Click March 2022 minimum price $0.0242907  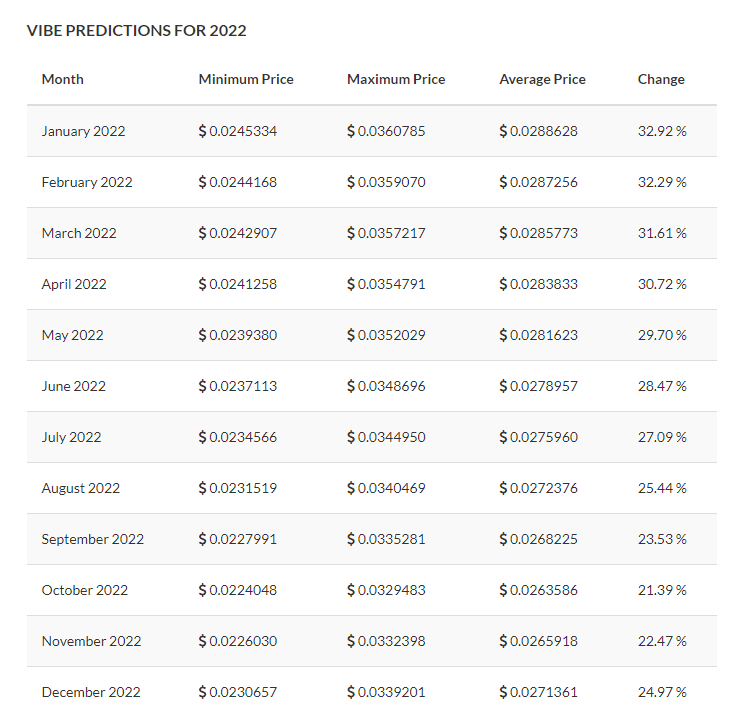click(238, 233)
